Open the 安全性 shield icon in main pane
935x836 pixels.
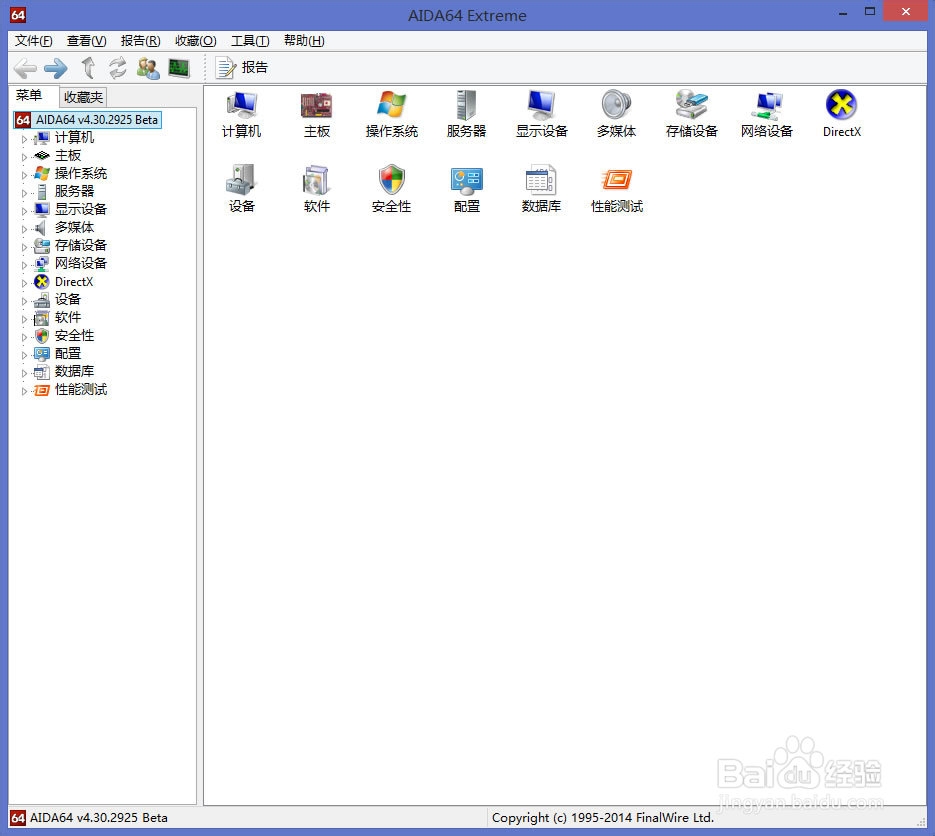pyautogui.click(x=391, y=190)
